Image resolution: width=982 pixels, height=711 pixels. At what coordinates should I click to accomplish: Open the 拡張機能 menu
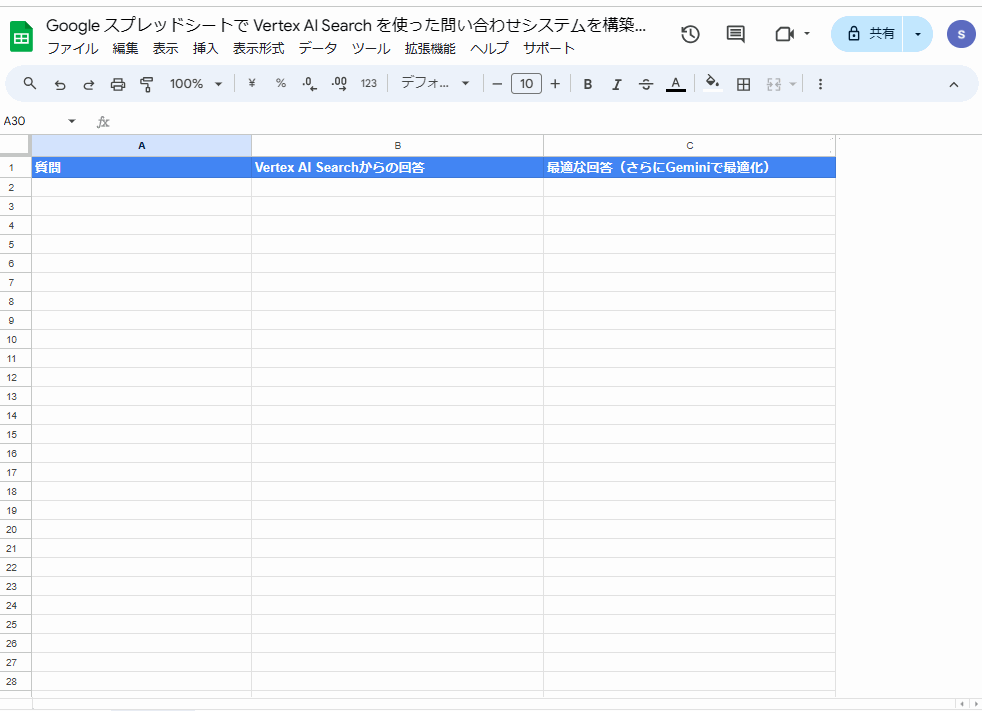[x=429, y=47]
